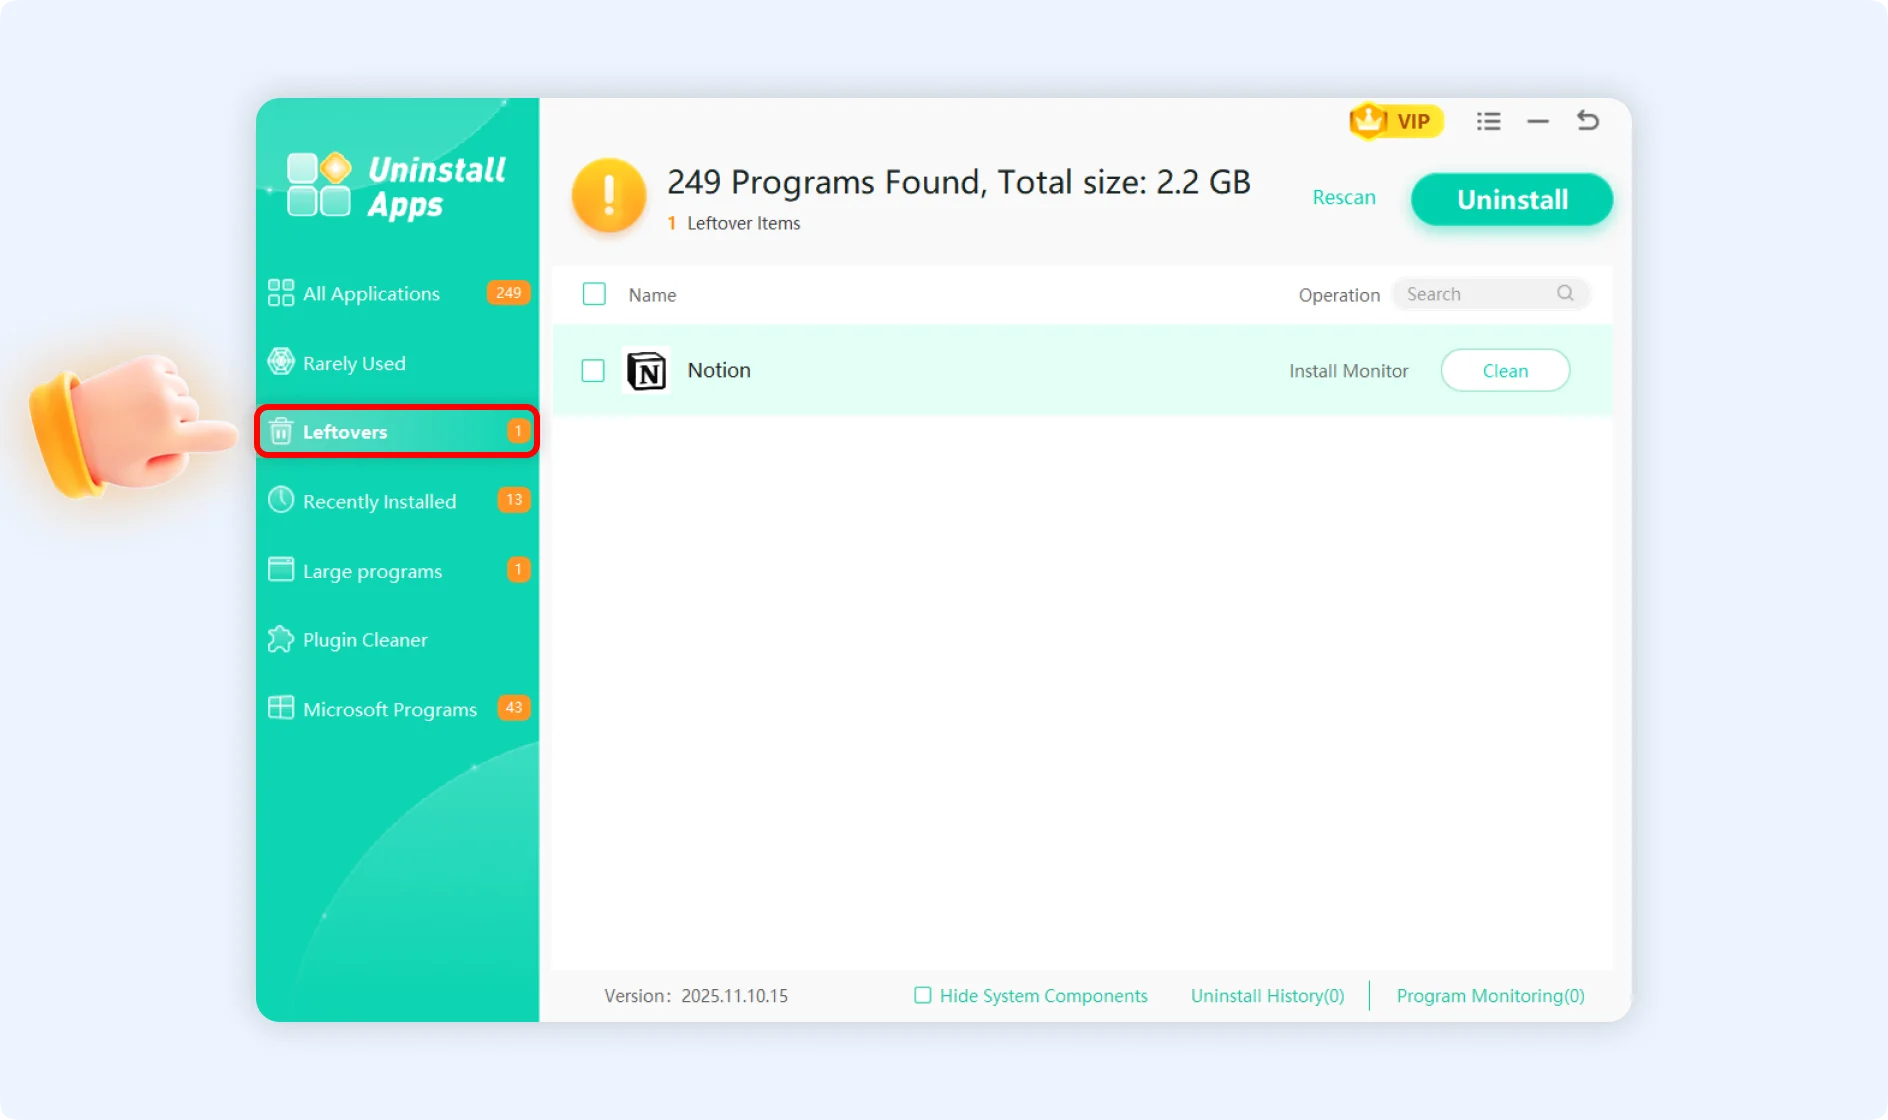1888x1120 pixels.
Task: Show Microsoft Programs list
Action: pyautogui.click(x=389, y=709)
